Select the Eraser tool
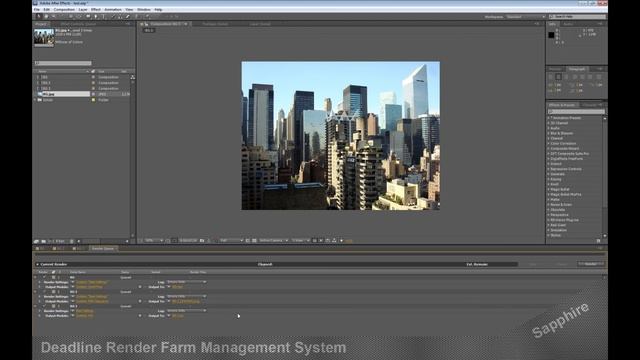Screen dimensions: 640x360 pos(127,16)
